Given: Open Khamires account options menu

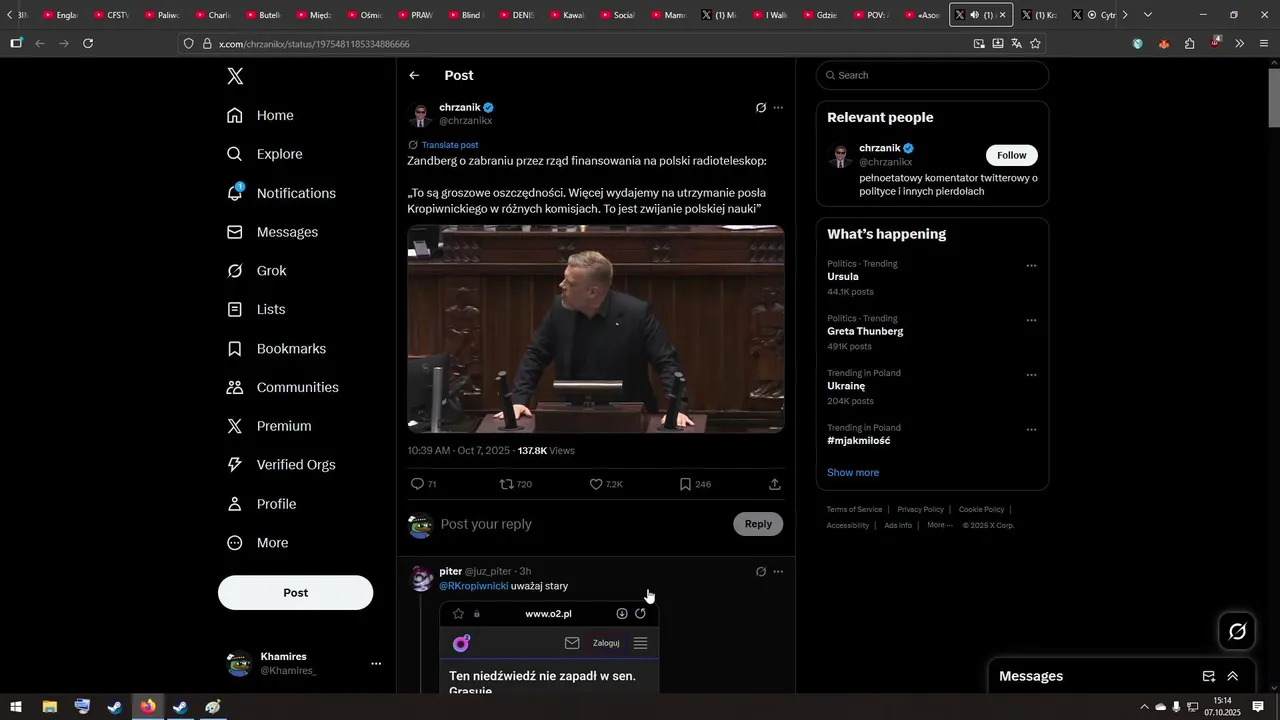Looking at the screenshot, I should click(x=376, y=664).
